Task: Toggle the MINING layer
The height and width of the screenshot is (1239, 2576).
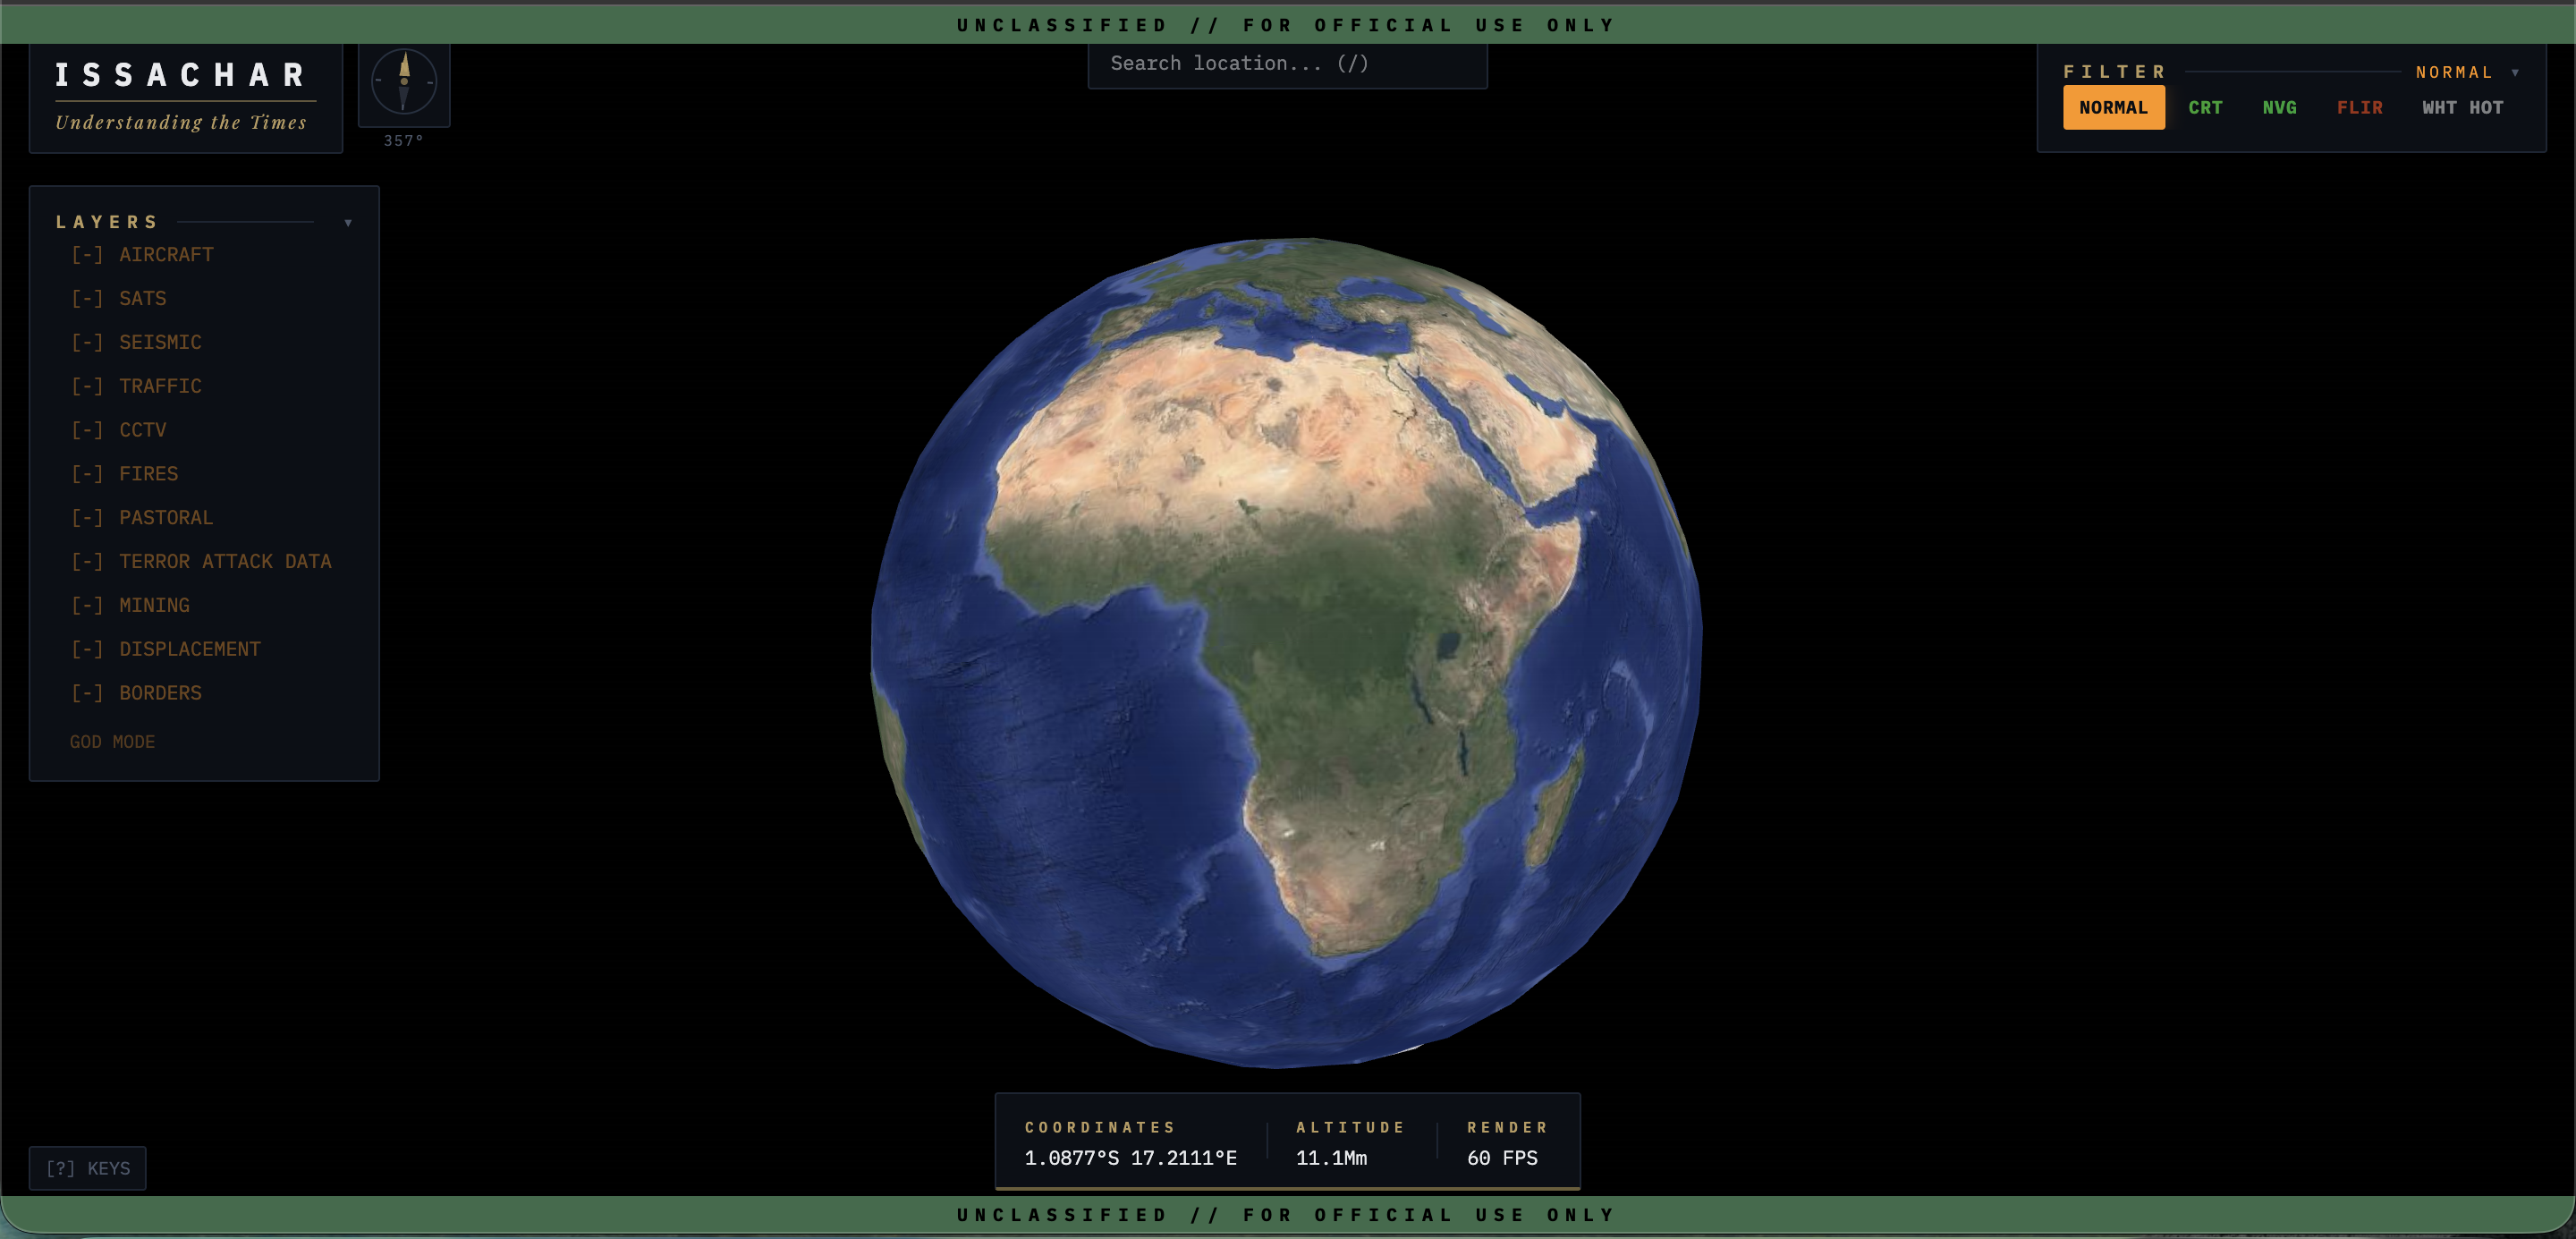Action: coord(130,607)
